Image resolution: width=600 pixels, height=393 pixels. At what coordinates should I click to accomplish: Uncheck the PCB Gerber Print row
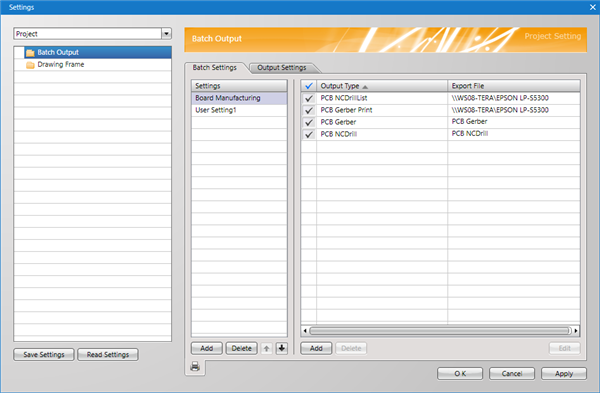coord(309,110)
